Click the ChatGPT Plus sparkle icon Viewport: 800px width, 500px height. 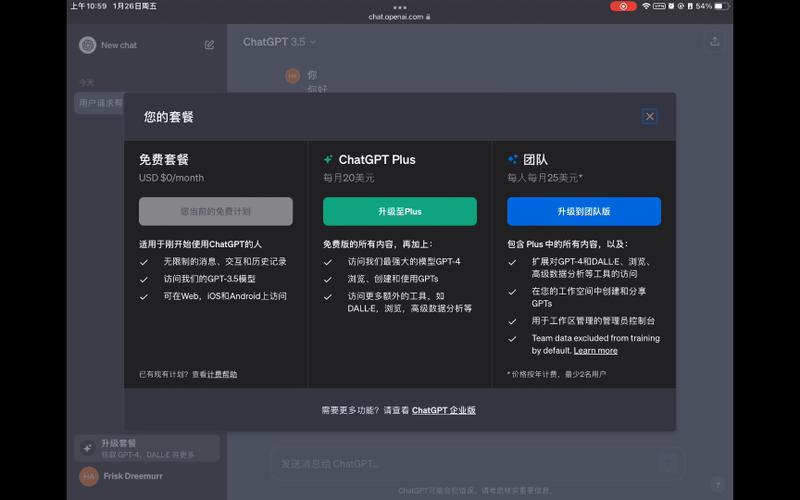tap(328, 159)
